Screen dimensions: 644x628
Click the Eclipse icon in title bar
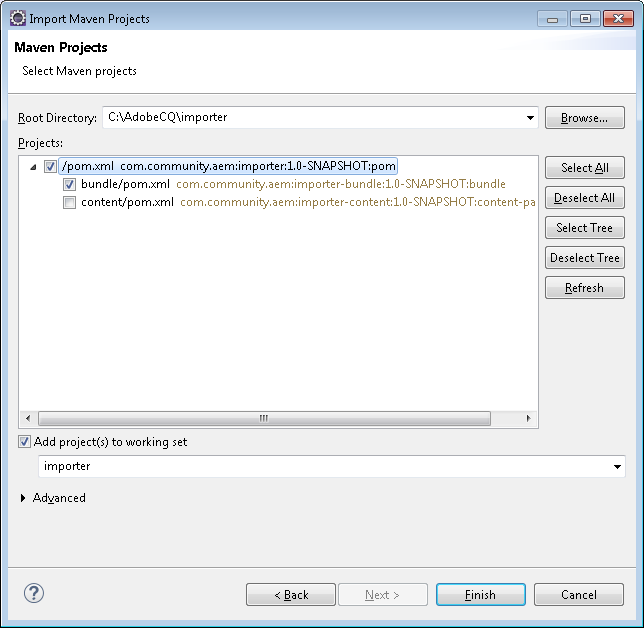coord(18,18)
